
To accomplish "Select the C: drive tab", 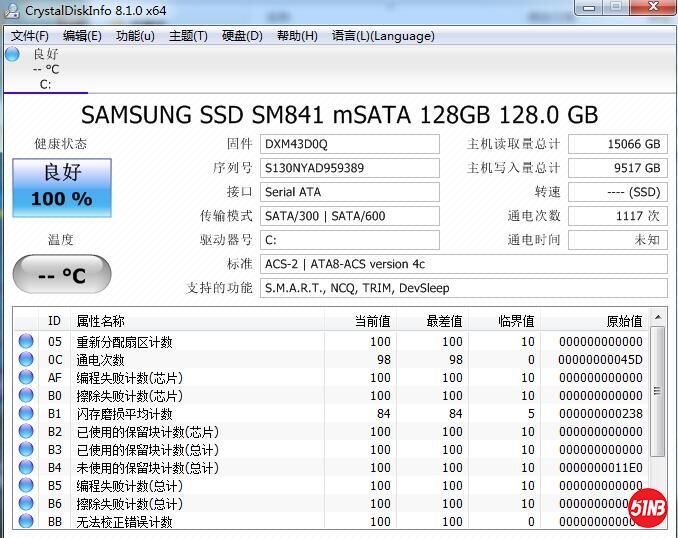I will pyautogui.click(x=45, y=84).
